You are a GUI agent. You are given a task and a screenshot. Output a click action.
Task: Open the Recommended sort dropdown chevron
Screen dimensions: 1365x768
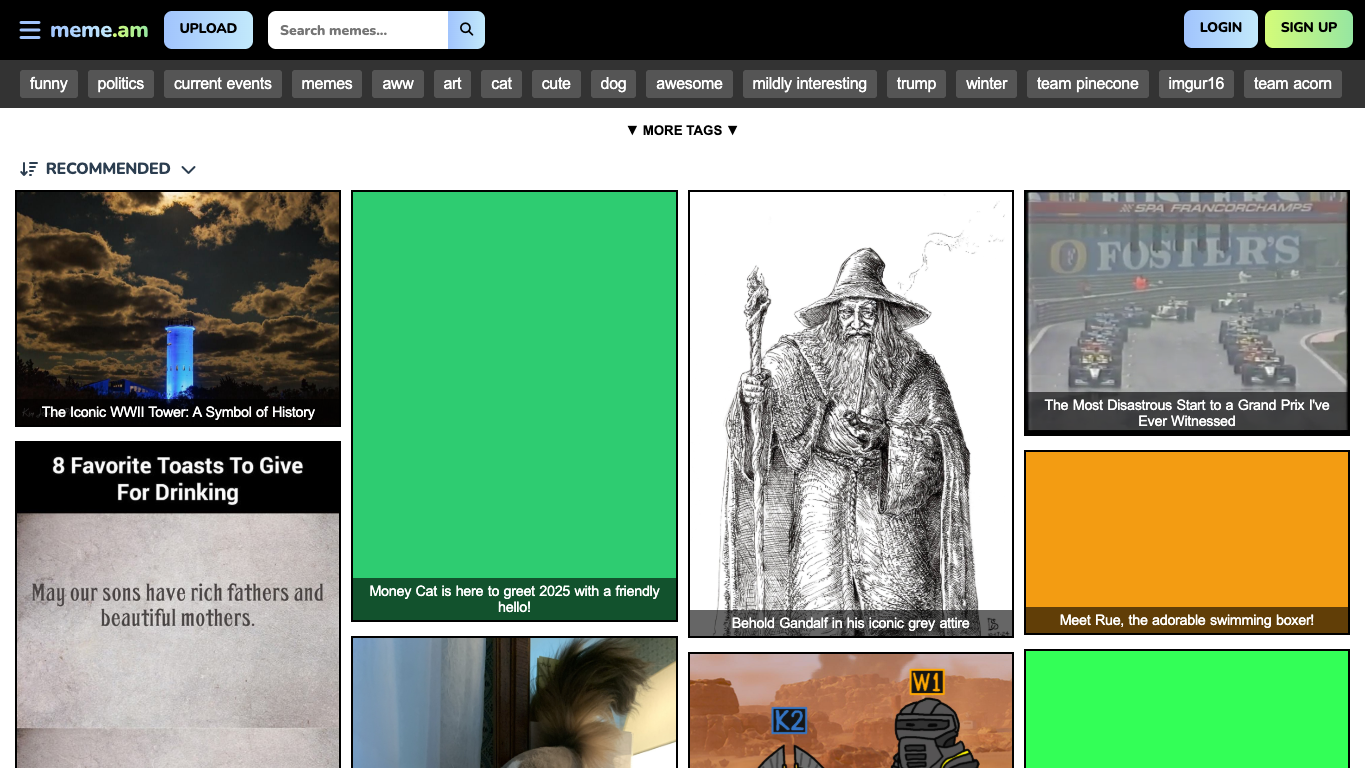(188, 169)
